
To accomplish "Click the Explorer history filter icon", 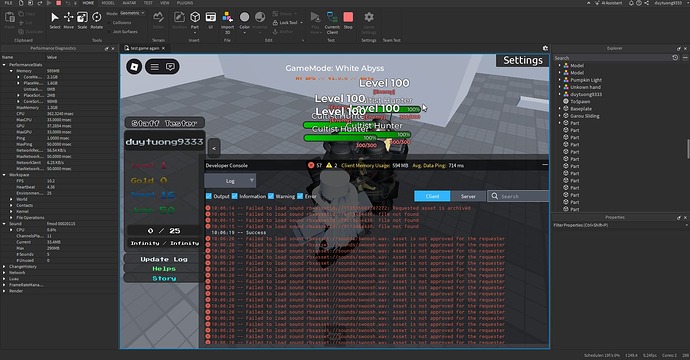I will (x=675, y=58).
